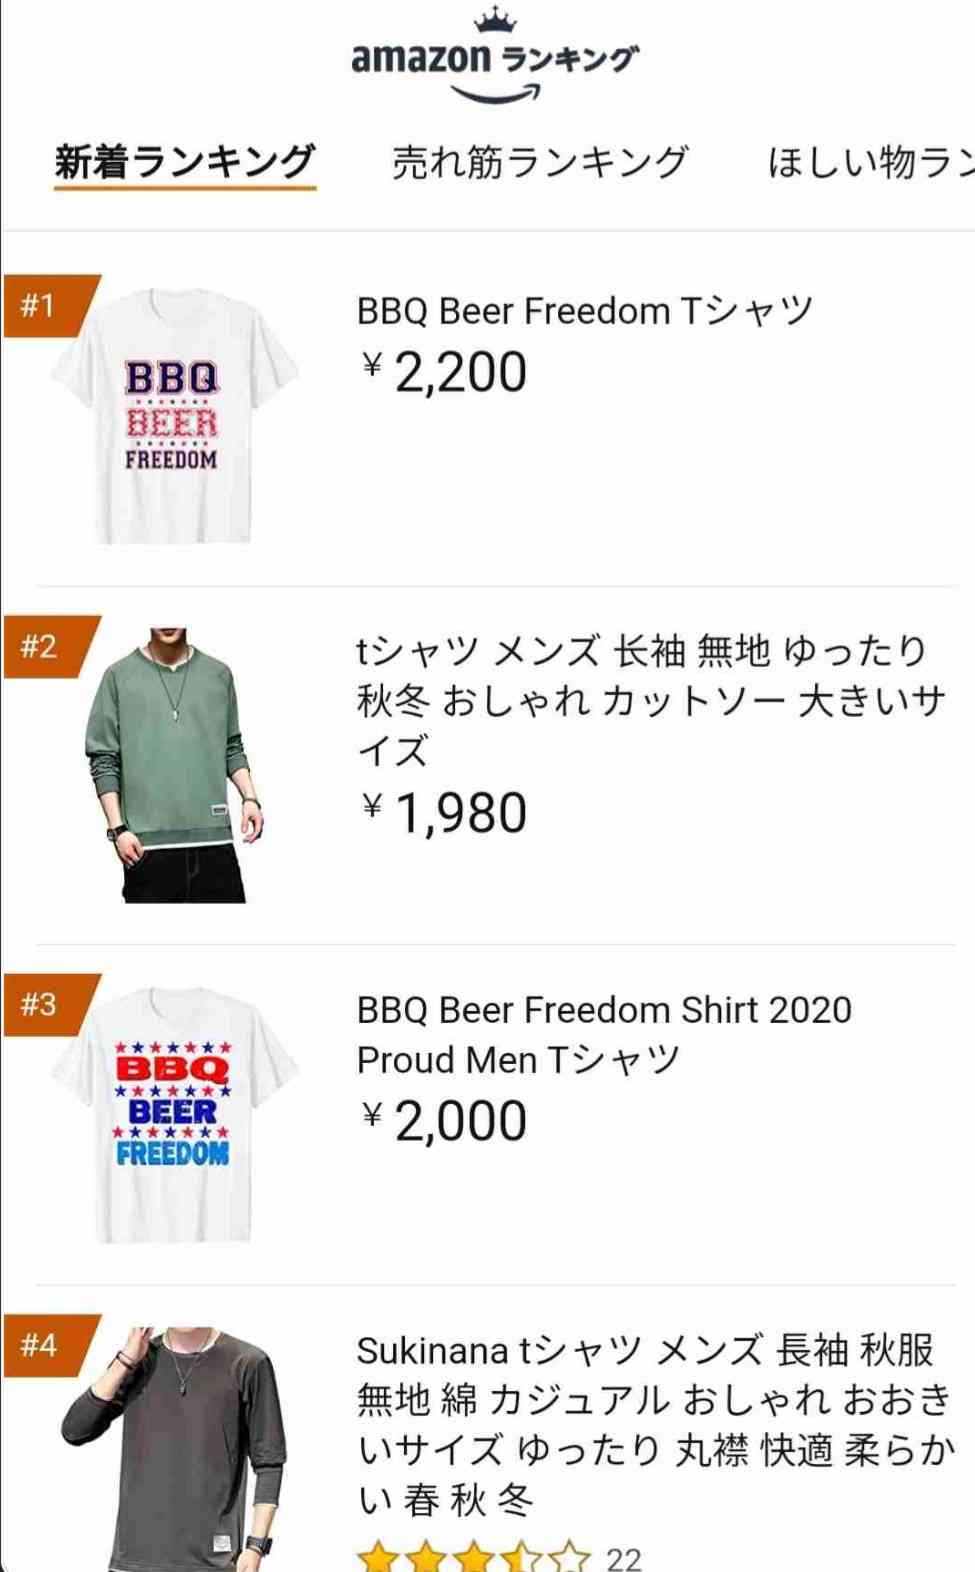Click the ¥1,980 price
975x1572 pixels.
click(444, 812)
